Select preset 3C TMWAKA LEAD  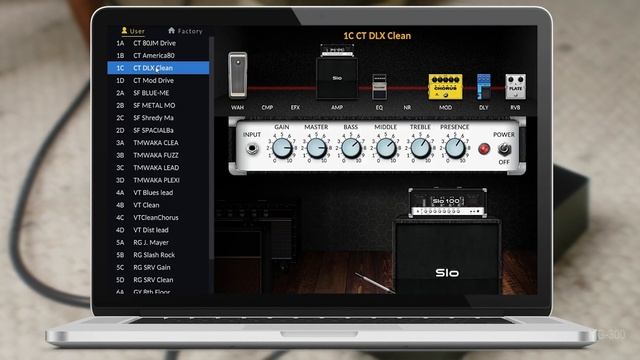pyautogui.click(x=158, y=167)
